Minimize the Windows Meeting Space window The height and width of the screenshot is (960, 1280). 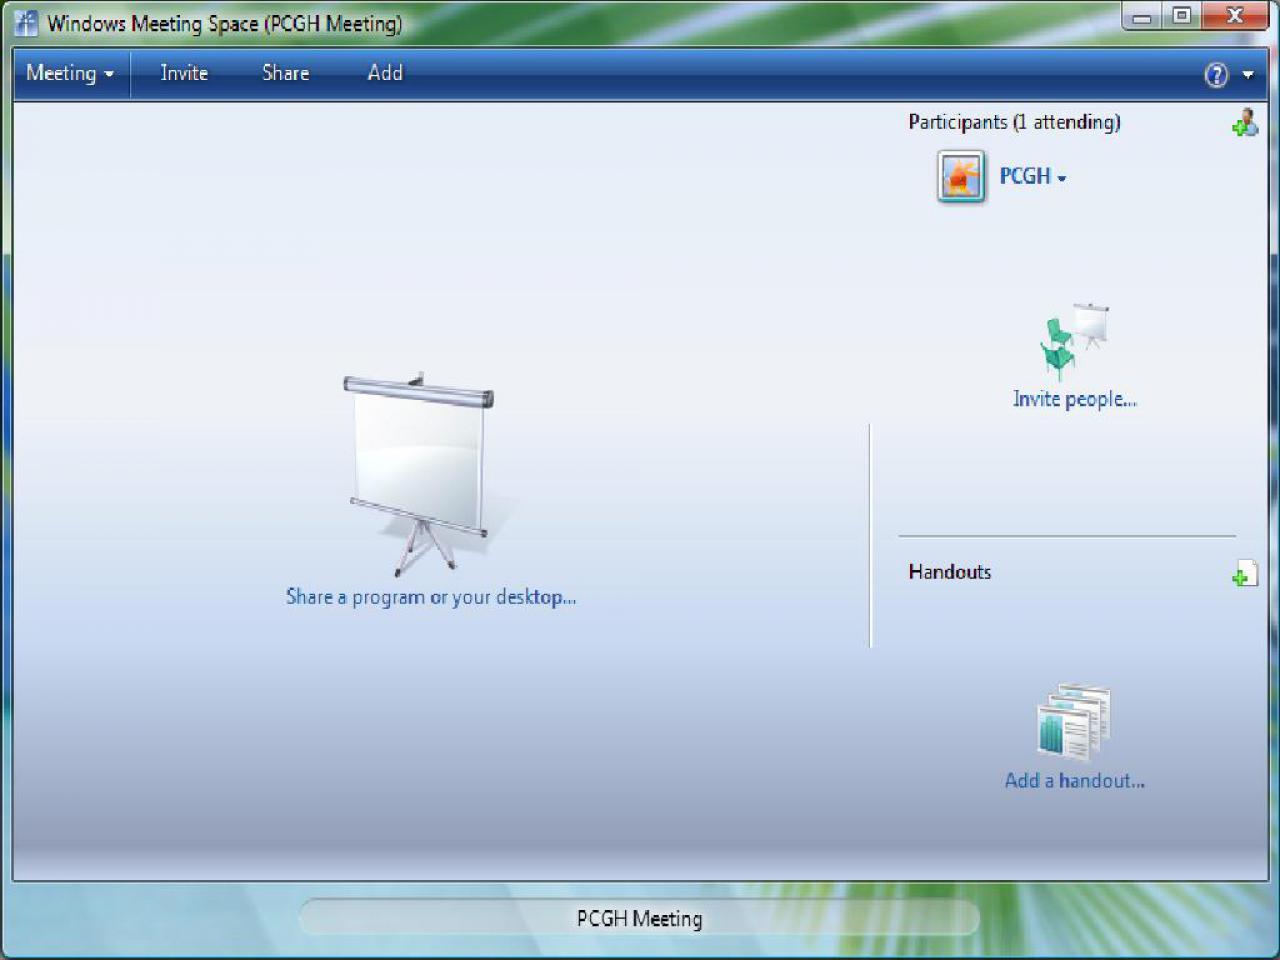tap(1142, 17)
